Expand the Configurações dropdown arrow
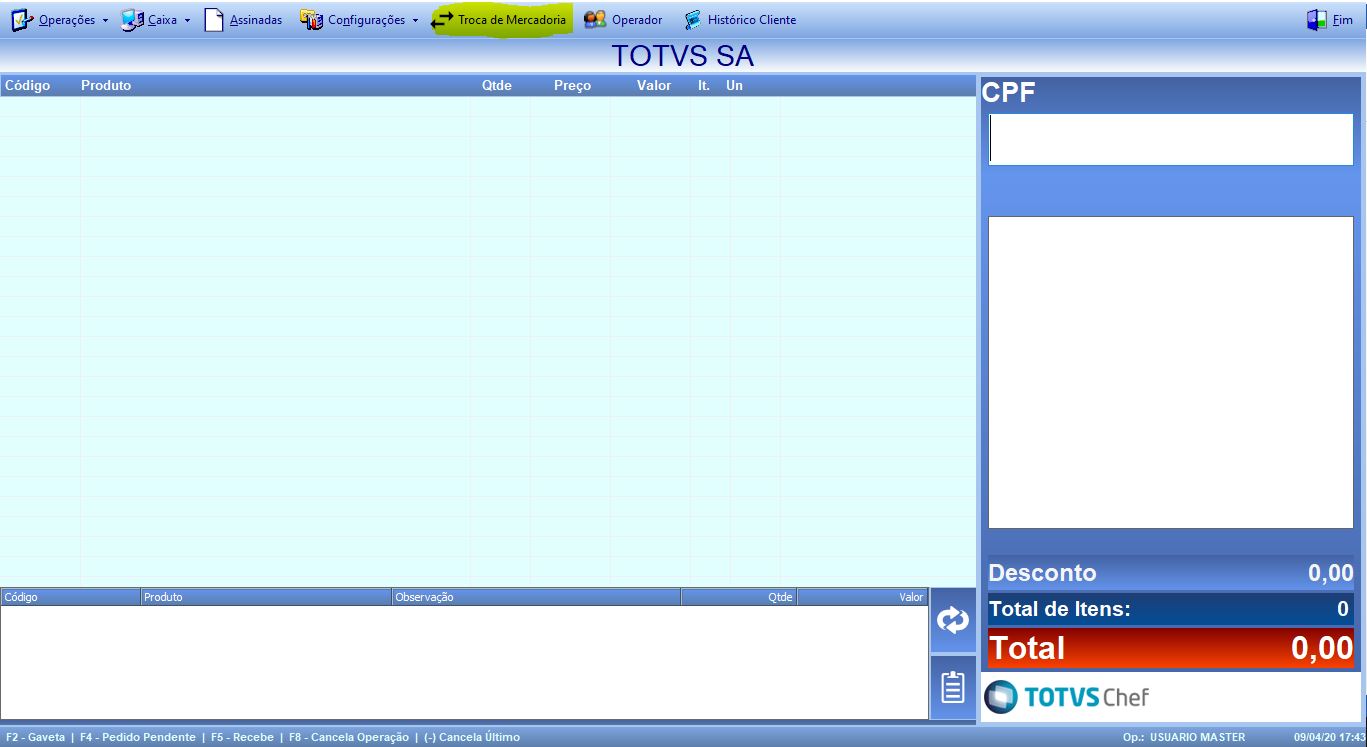 point(415,21)
